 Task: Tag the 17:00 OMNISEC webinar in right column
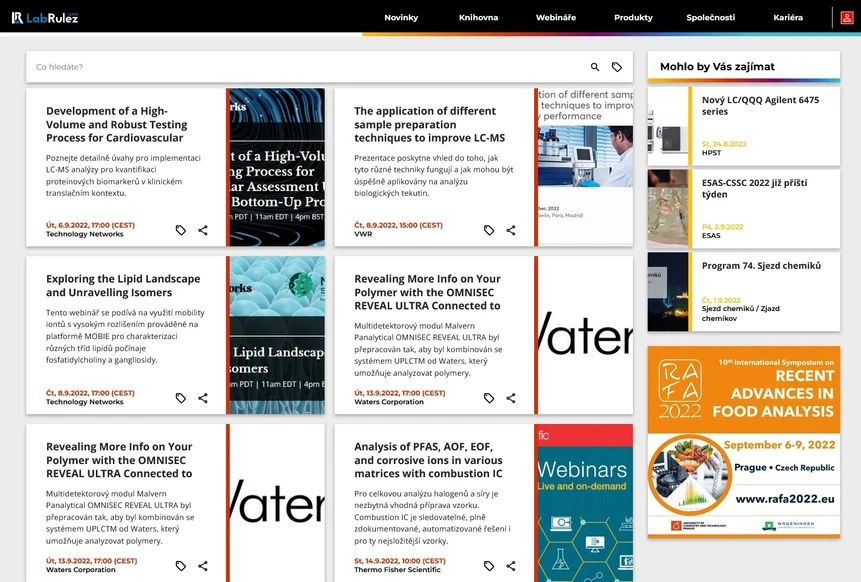(x=489, y=398)
